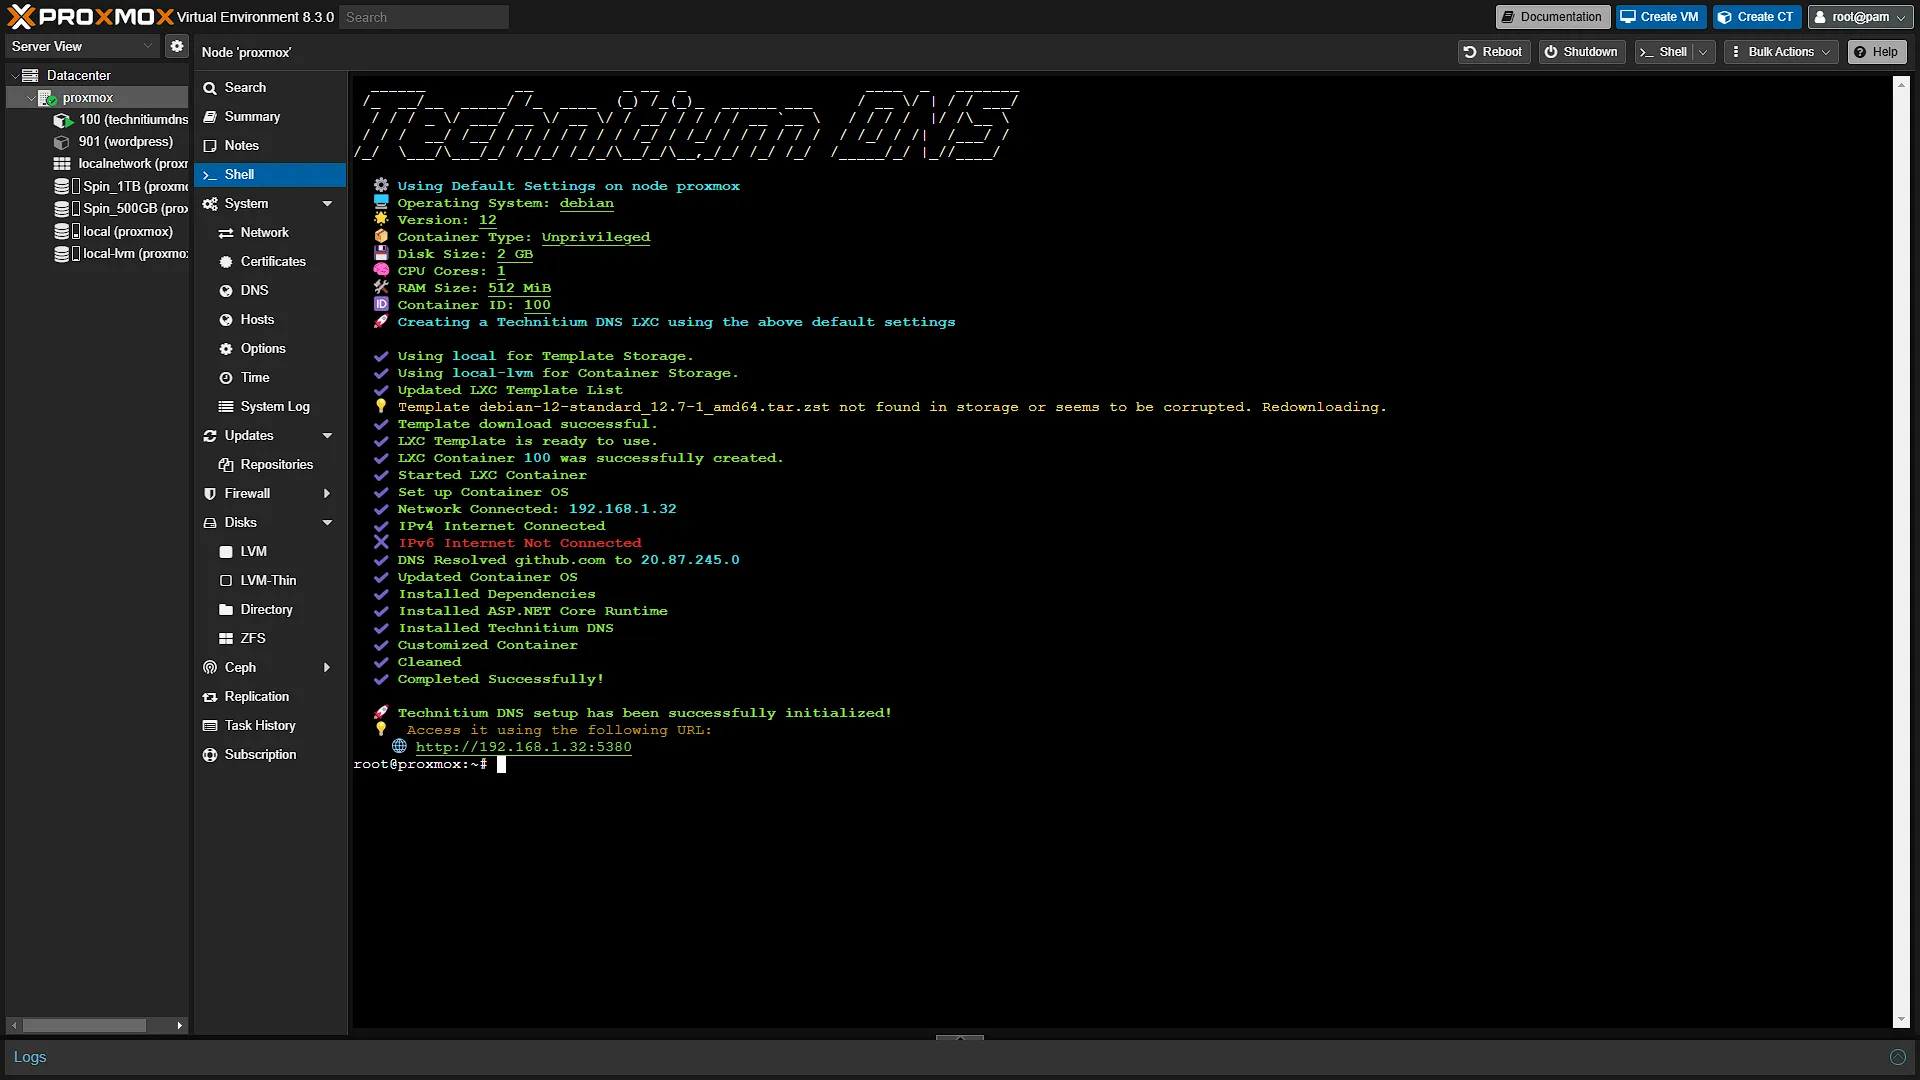Open Task History item
1920x1080 pixels.
coord(270,726)
